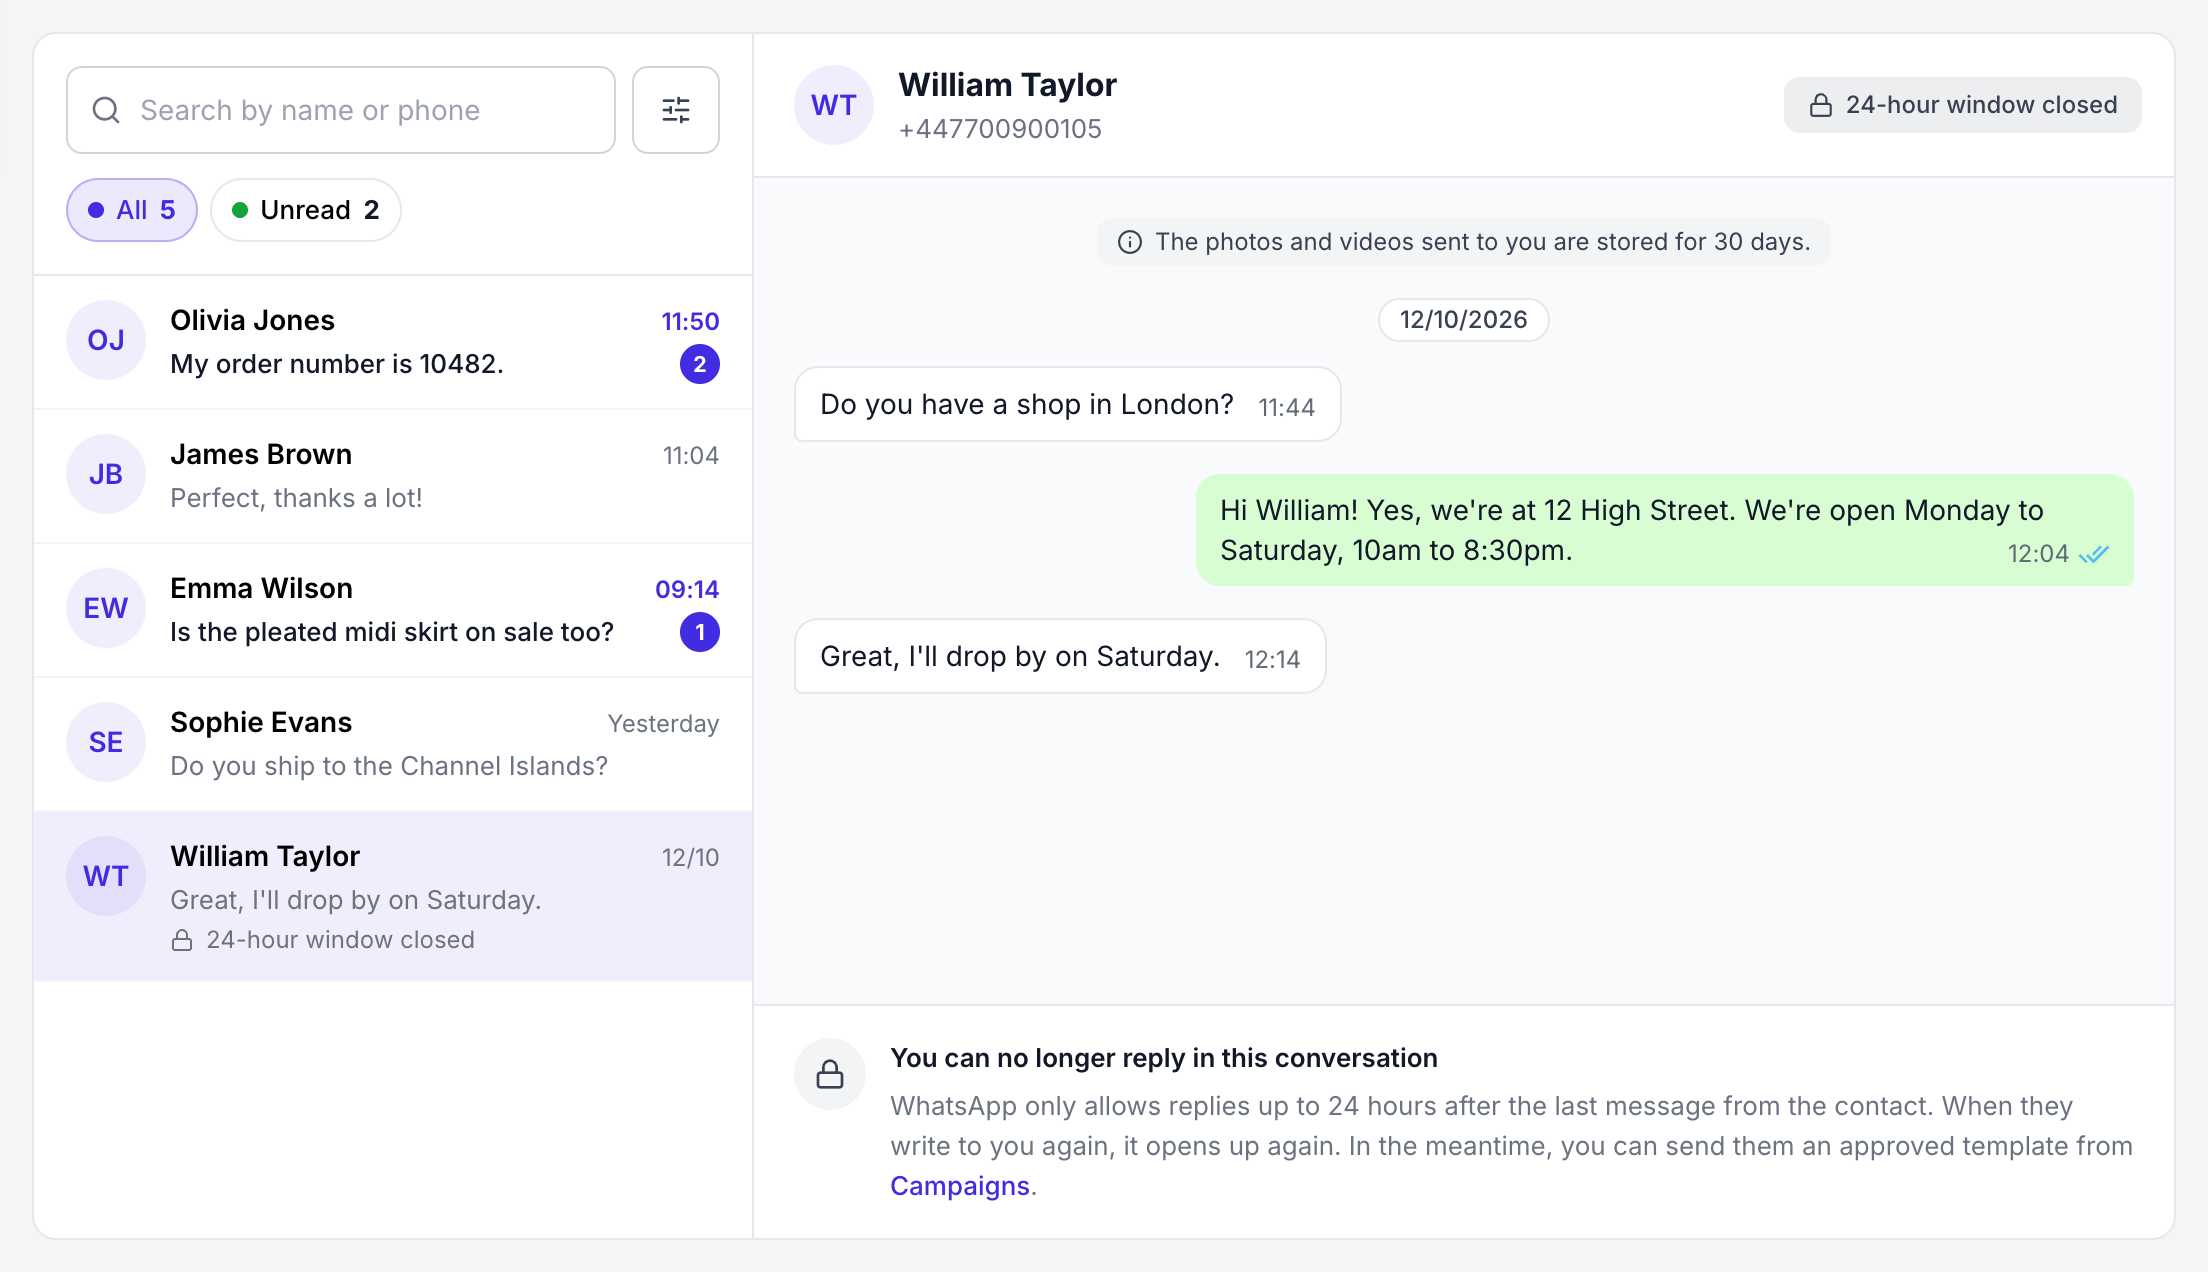Screen dimensions: 2208x1272
Task: Open the Campaigns link
Action: pyautogui.click(x=960, y=1186)
